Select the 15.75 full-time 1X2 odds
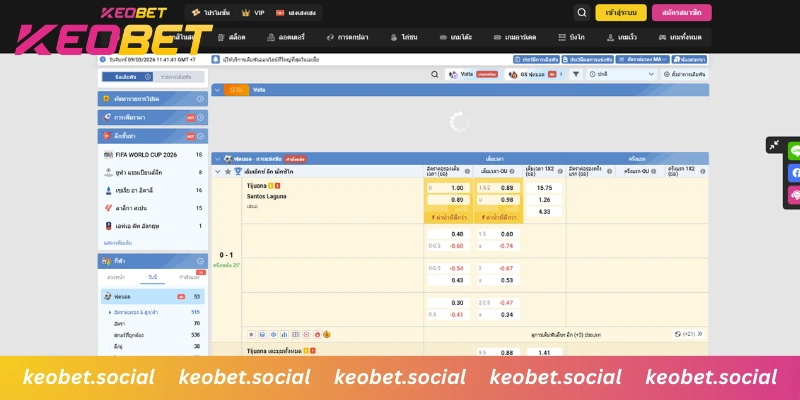This screenshot has width=800, height=400. (x=544, y=188)
